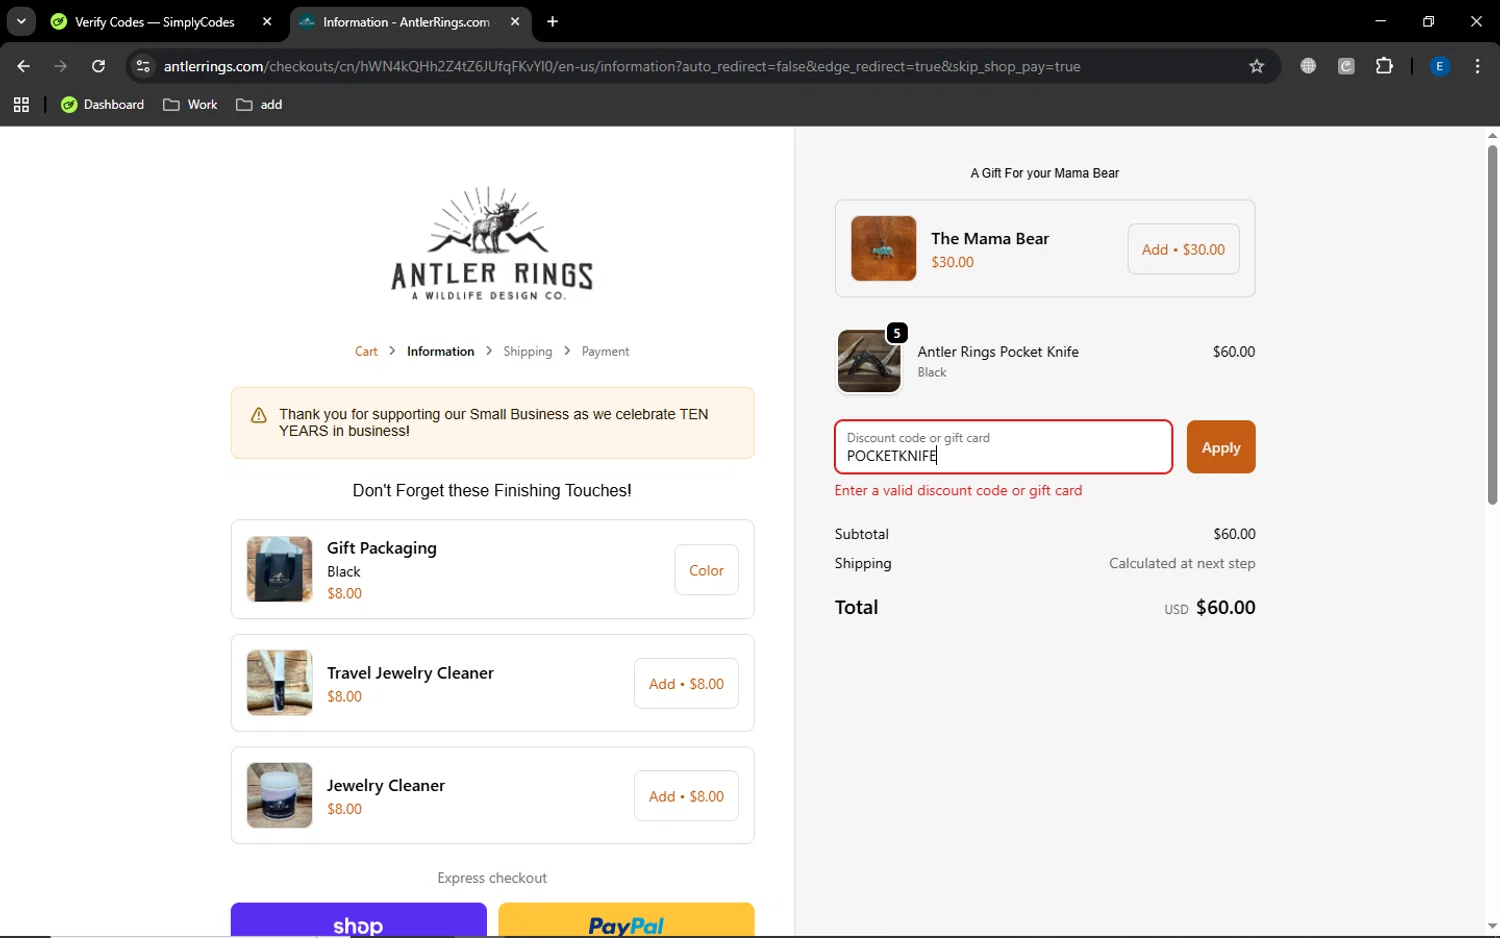Open the tab search dropdown arrow

pos(21,21)
